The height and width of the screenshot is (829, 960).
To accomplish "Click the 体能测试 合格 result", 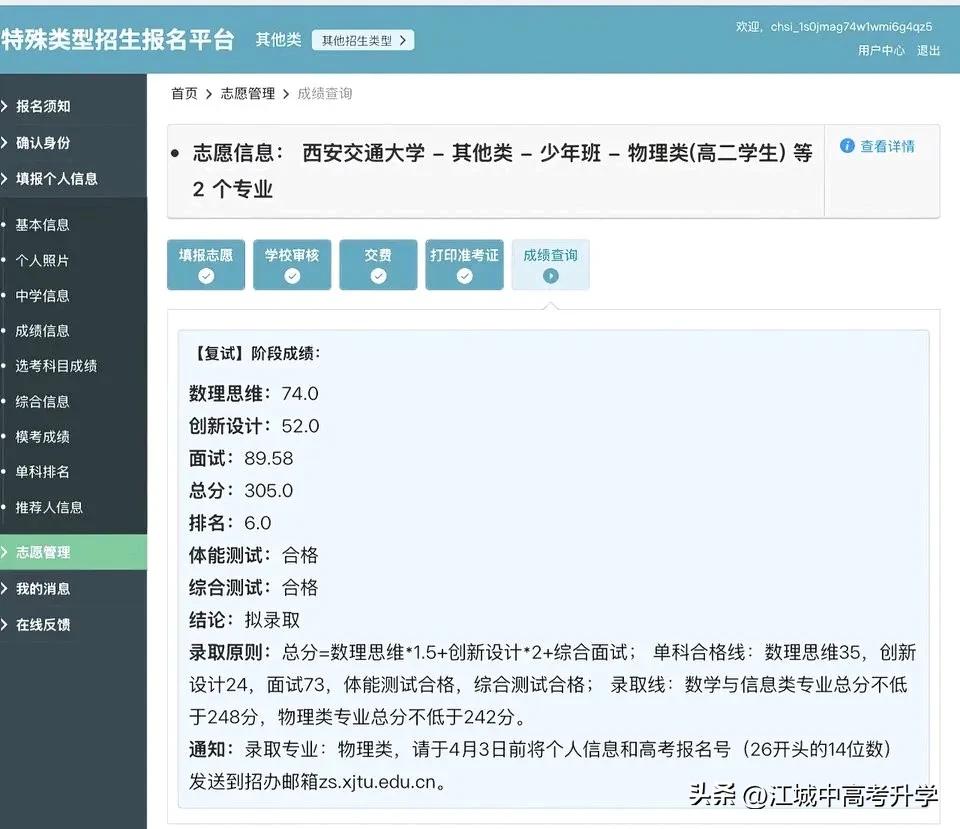I will 300,555.
